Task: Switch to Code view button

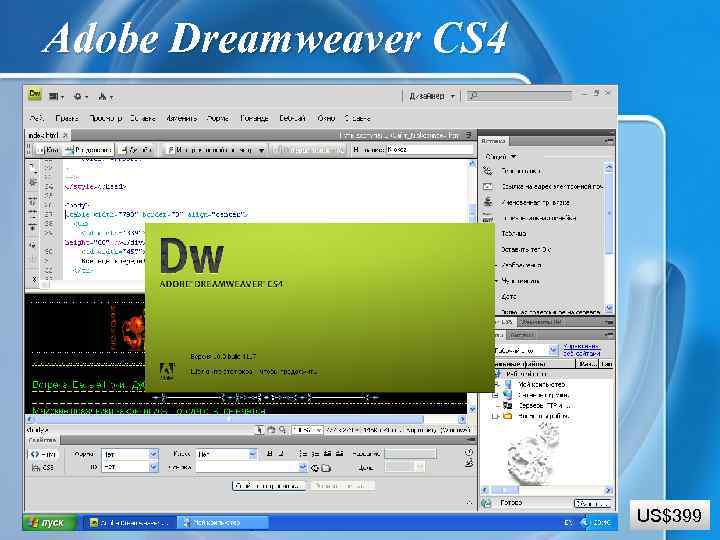Action: click(x=49, y=150)
